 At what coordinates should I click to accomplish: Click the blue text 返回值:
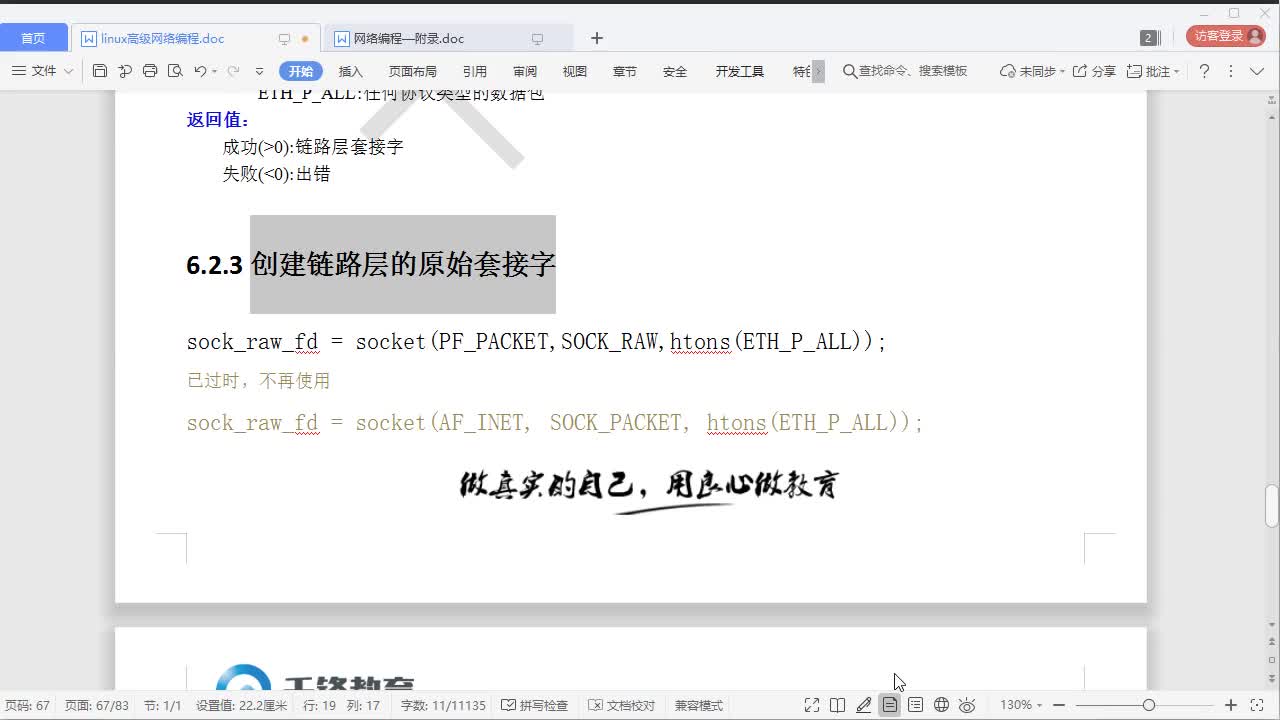coord(218,120)
